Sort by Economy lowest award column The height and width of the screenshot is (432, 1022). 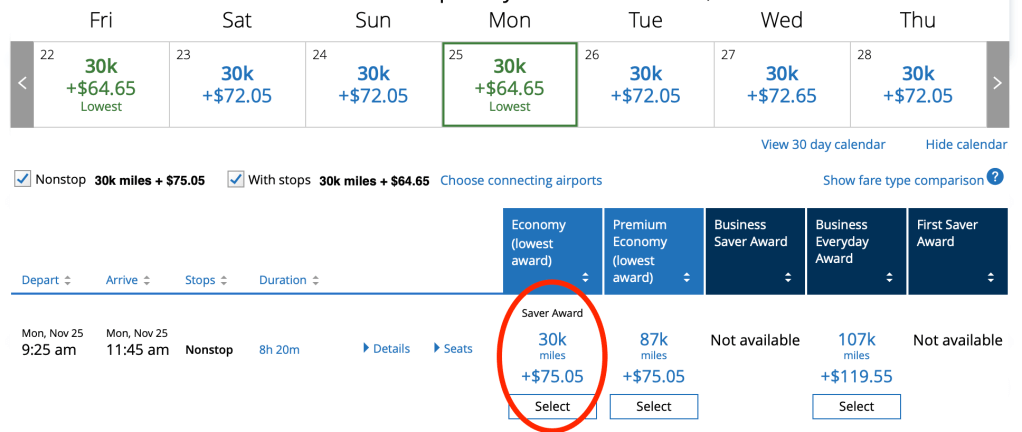tap(586, 277)
